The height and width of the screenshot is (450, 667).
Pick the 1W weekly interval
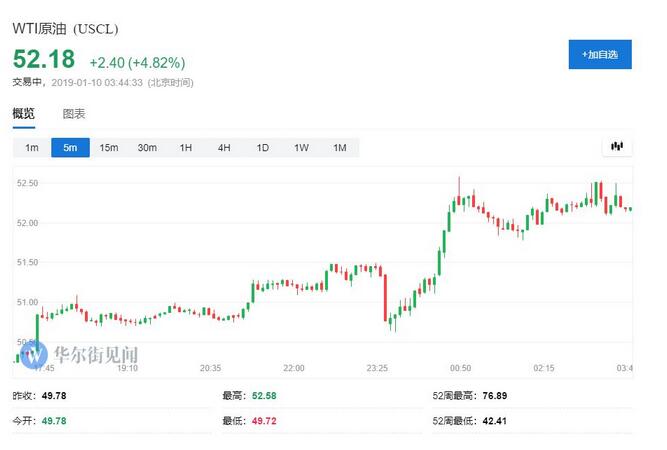(301, 148)
